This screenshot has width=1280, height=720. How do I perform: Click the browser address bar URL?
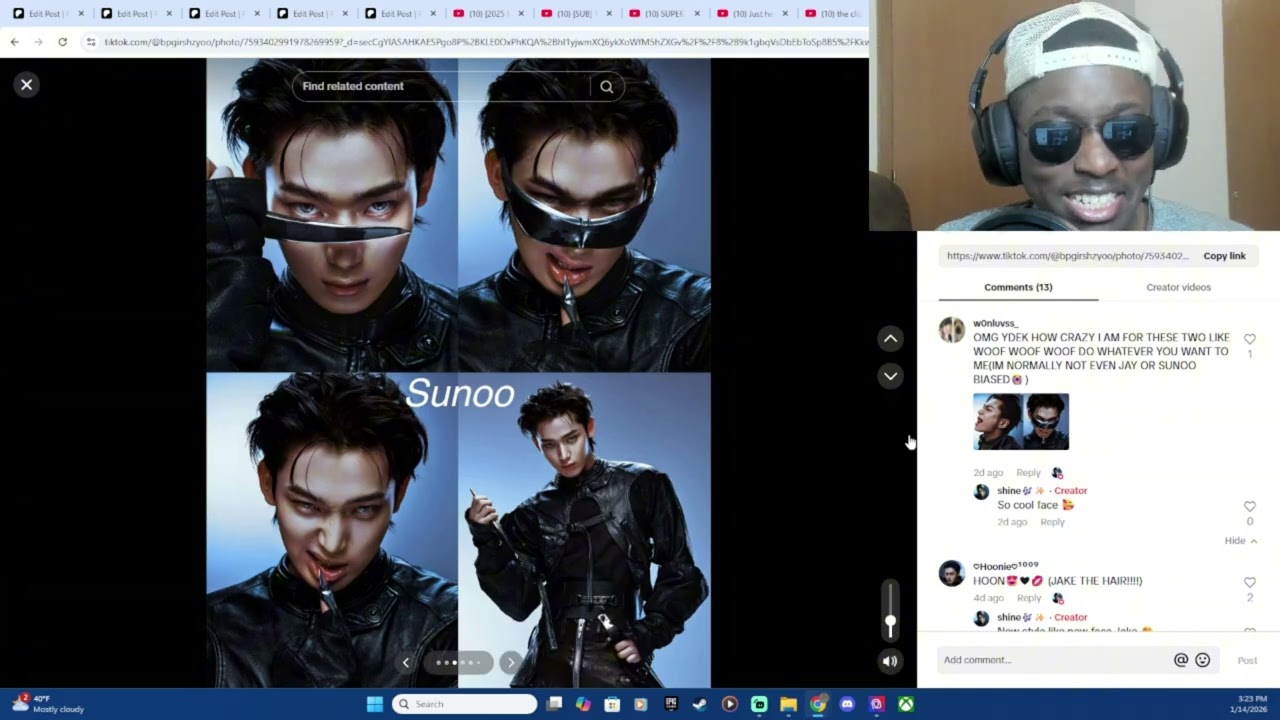486,42
